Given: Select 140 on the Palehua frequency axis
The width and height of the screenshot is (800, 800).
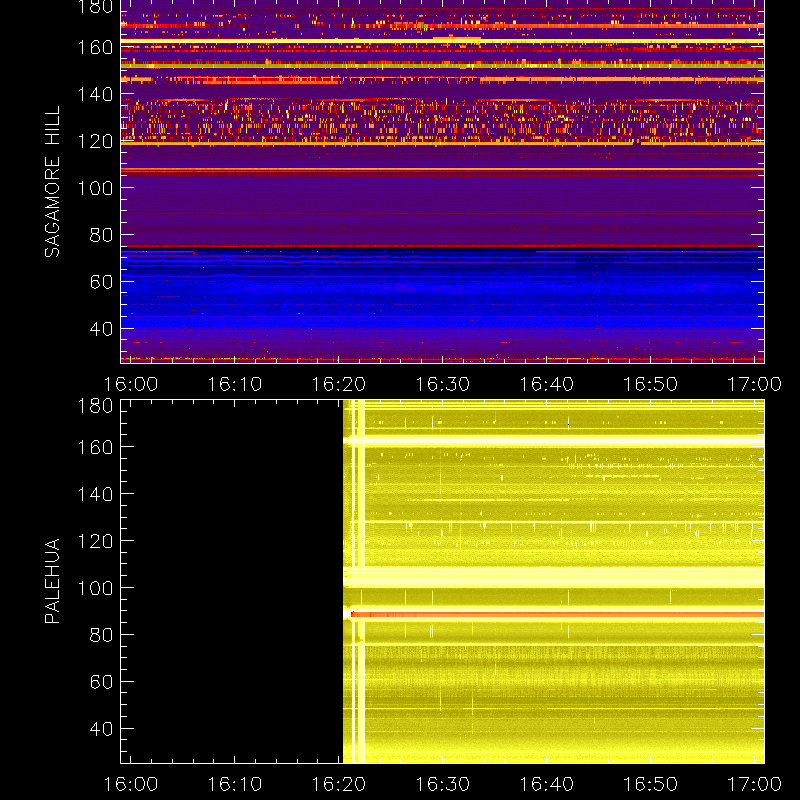Looking at the screenshot, I should tap(95, 494).
